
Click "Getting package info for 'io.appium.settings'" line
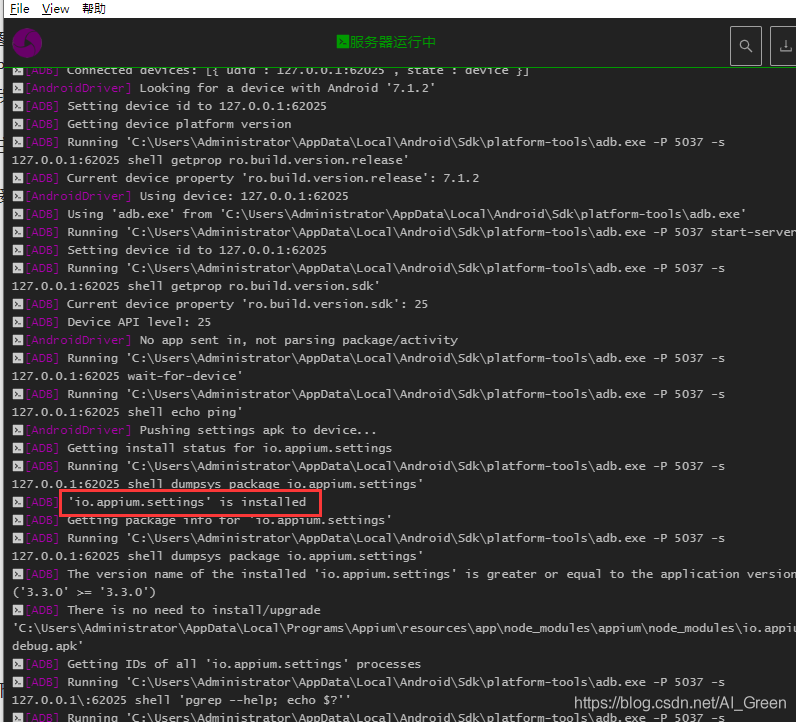point(229,520)
